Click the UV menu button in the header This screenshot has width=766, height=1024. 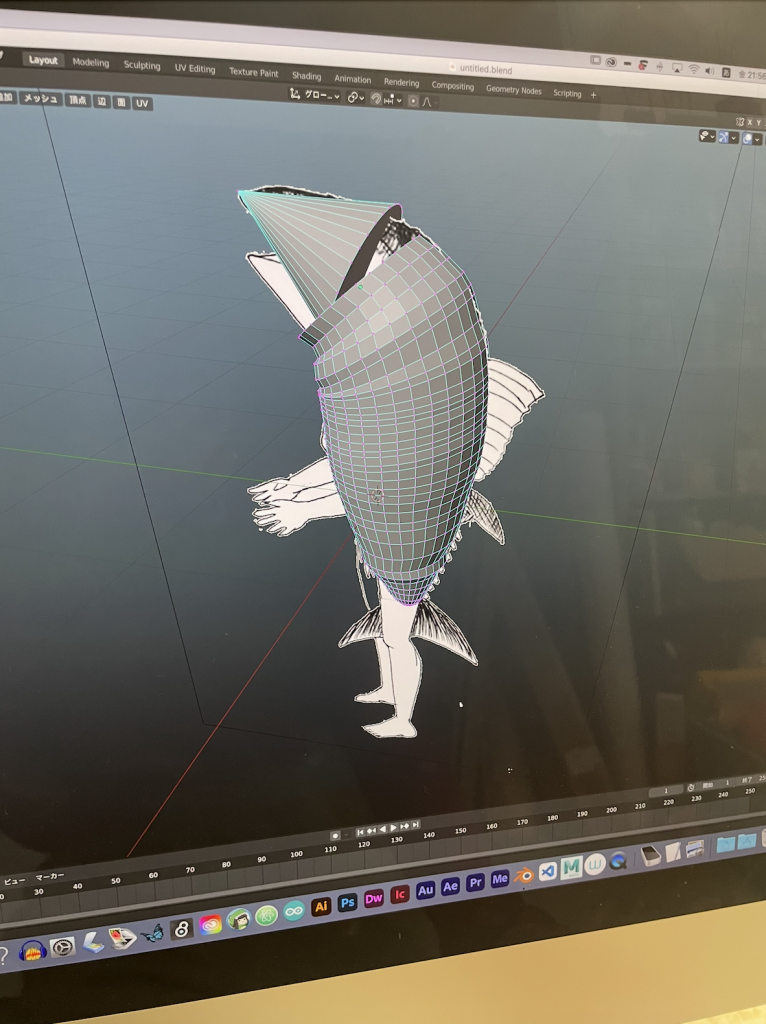point(142,103)
